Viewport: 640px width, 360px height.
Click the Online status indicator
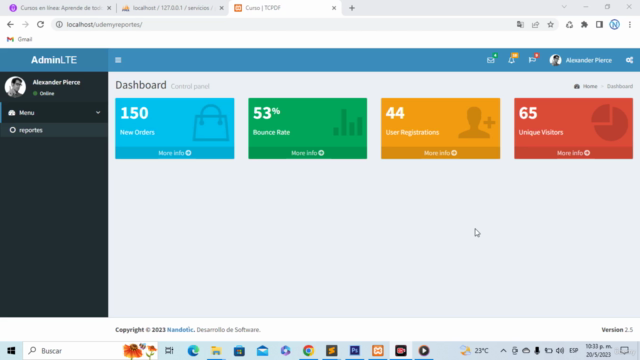tap(44, 93)
